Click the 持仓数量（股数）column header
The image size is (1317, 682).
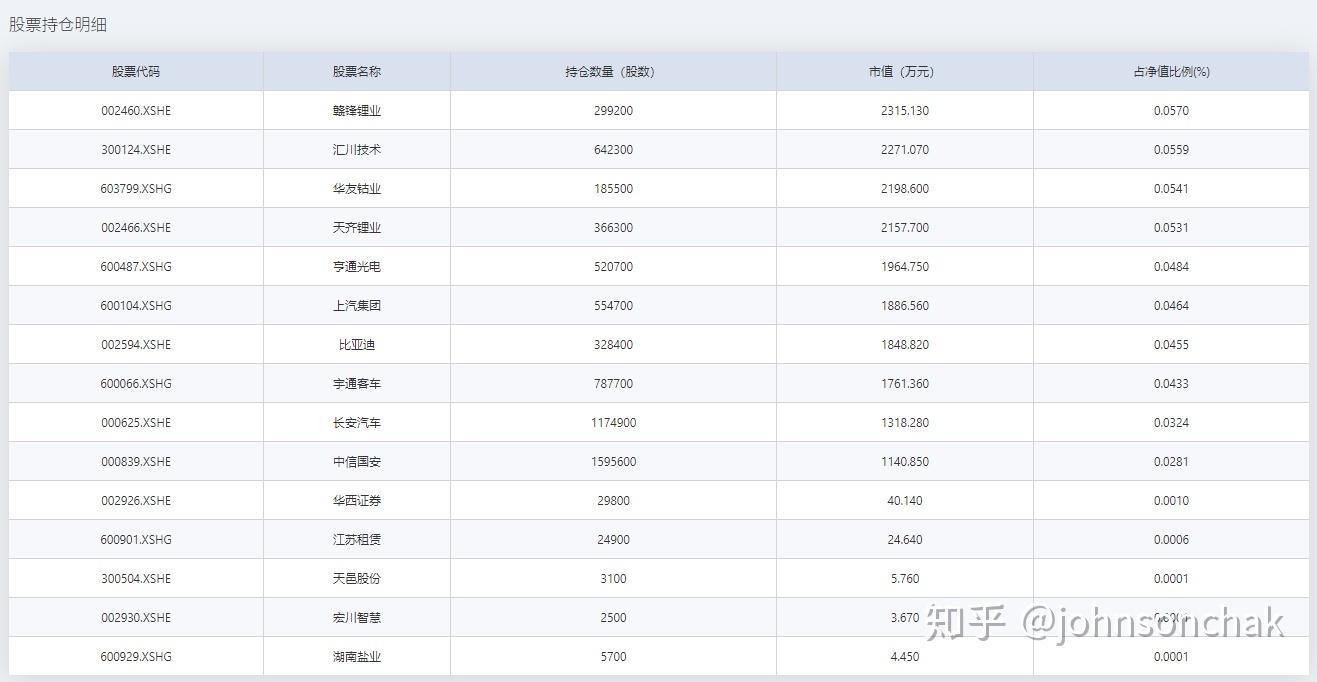coord(613,71)
